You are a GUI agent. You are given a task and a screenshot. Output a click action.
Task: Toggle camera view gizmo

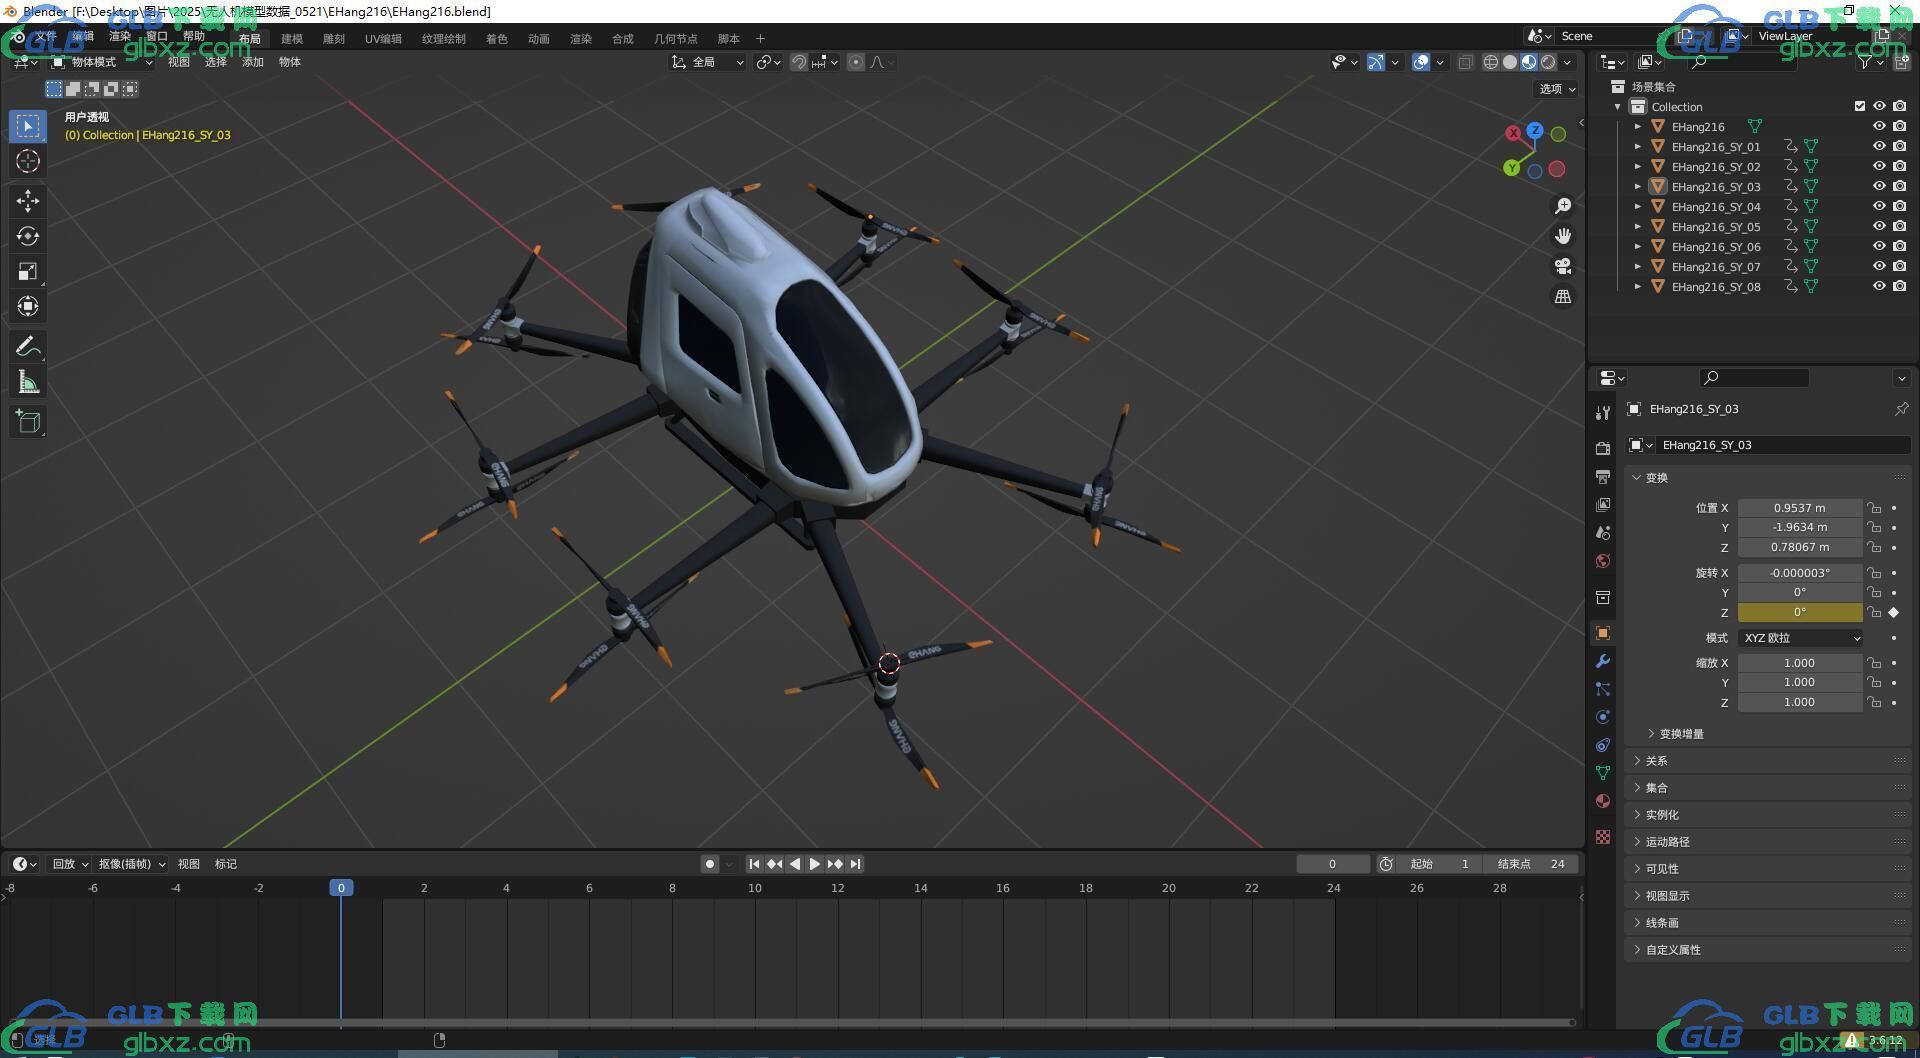[1563, 266]
